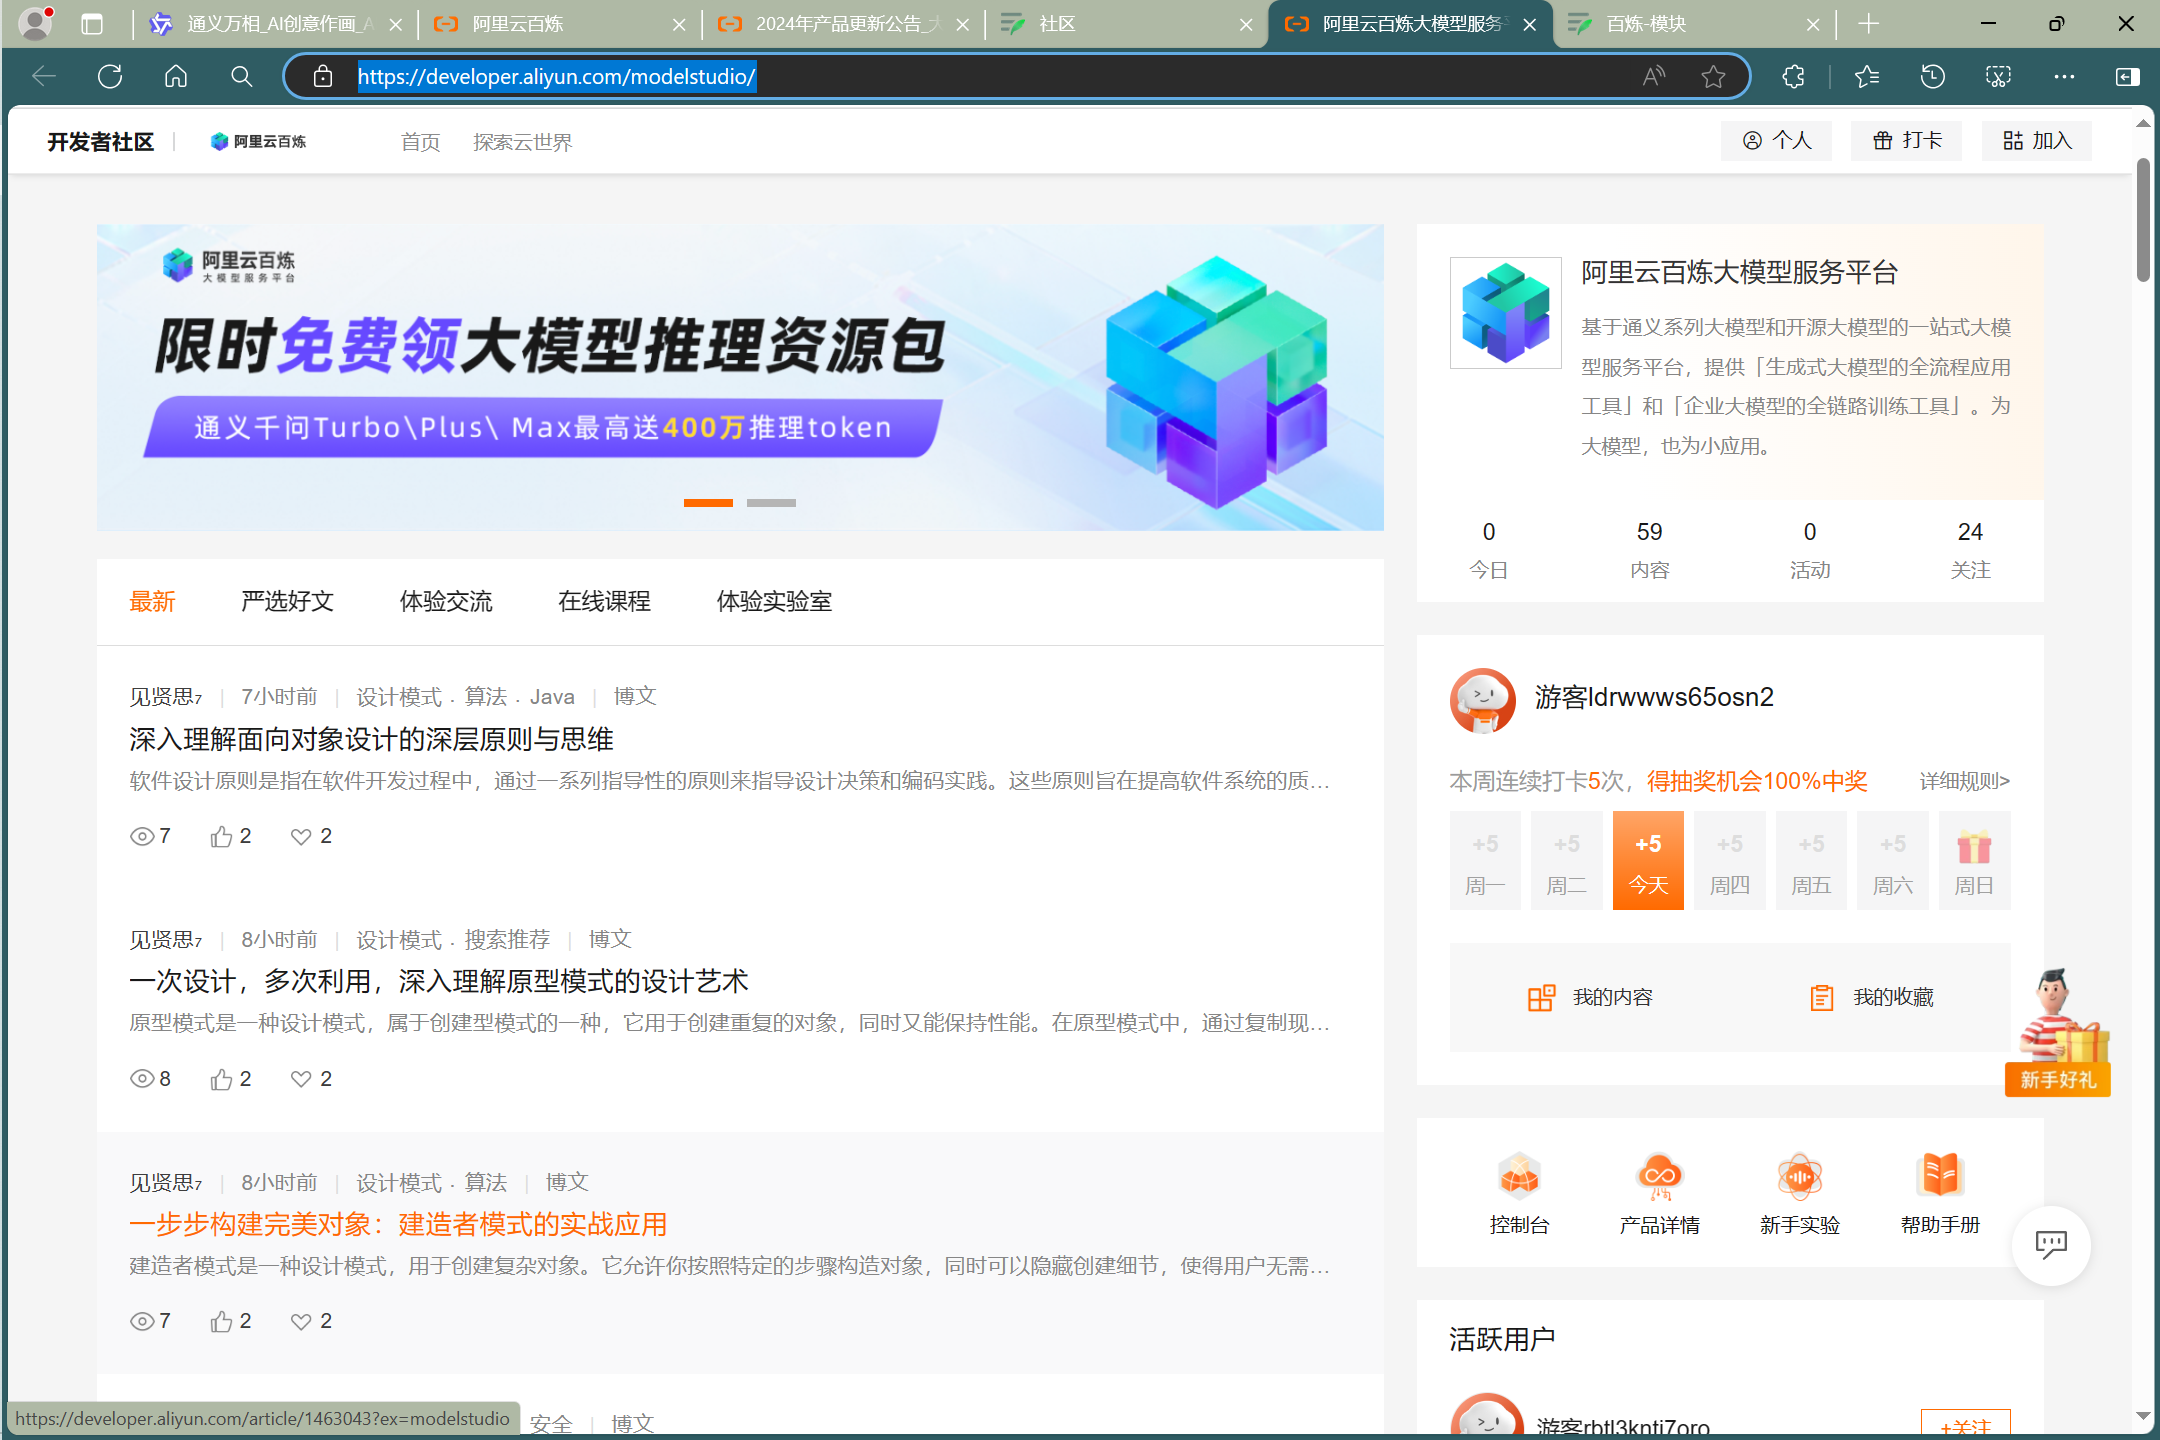Select the first orange banner indicator
2160x1440 pixels.
pos(708,503)
